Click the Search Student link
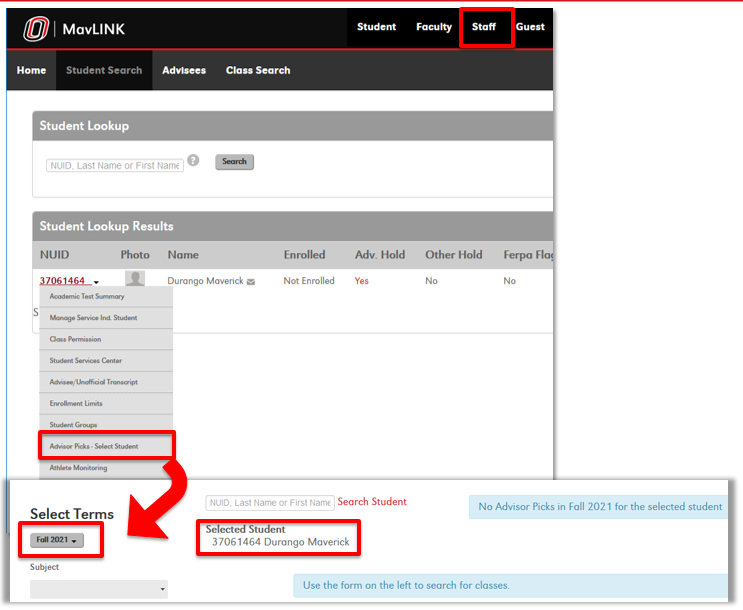The image size is (743, 610). [x=372, y=502]
